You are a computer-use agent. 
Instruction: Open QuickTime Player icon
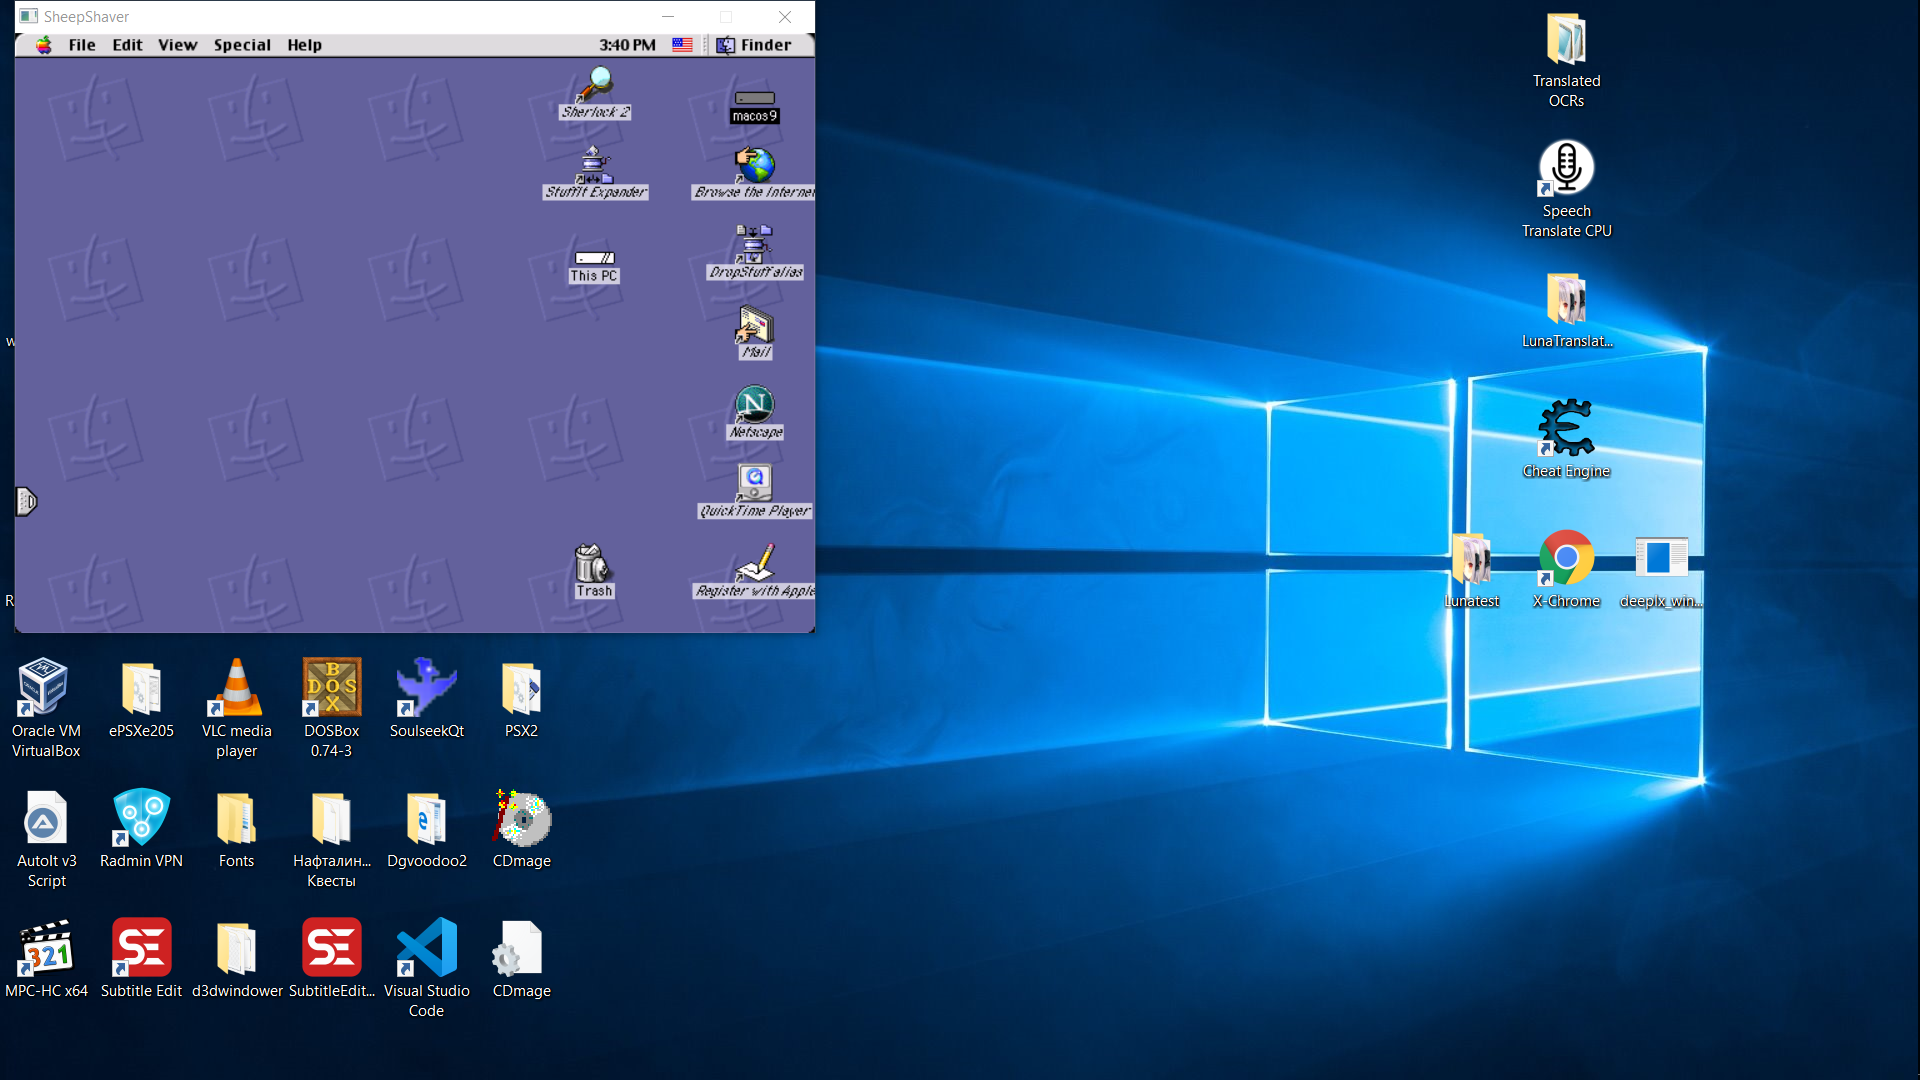click(754, 484)
